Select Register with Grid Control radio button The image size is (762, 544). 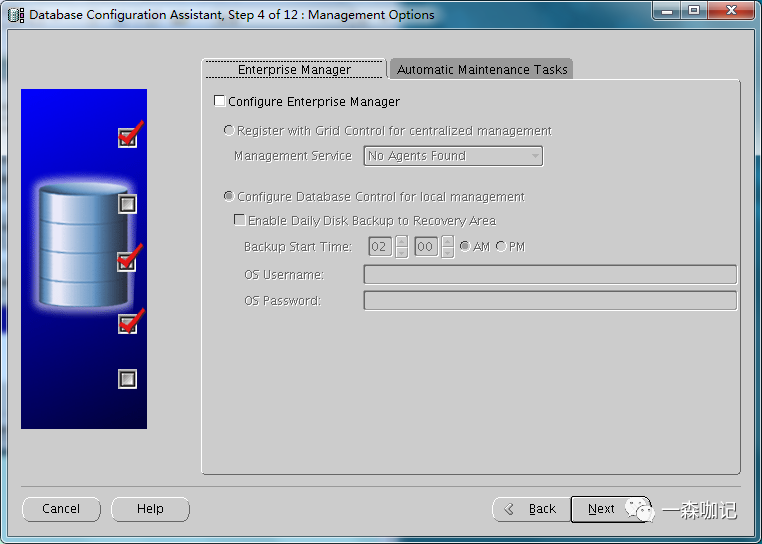(228, 130)
